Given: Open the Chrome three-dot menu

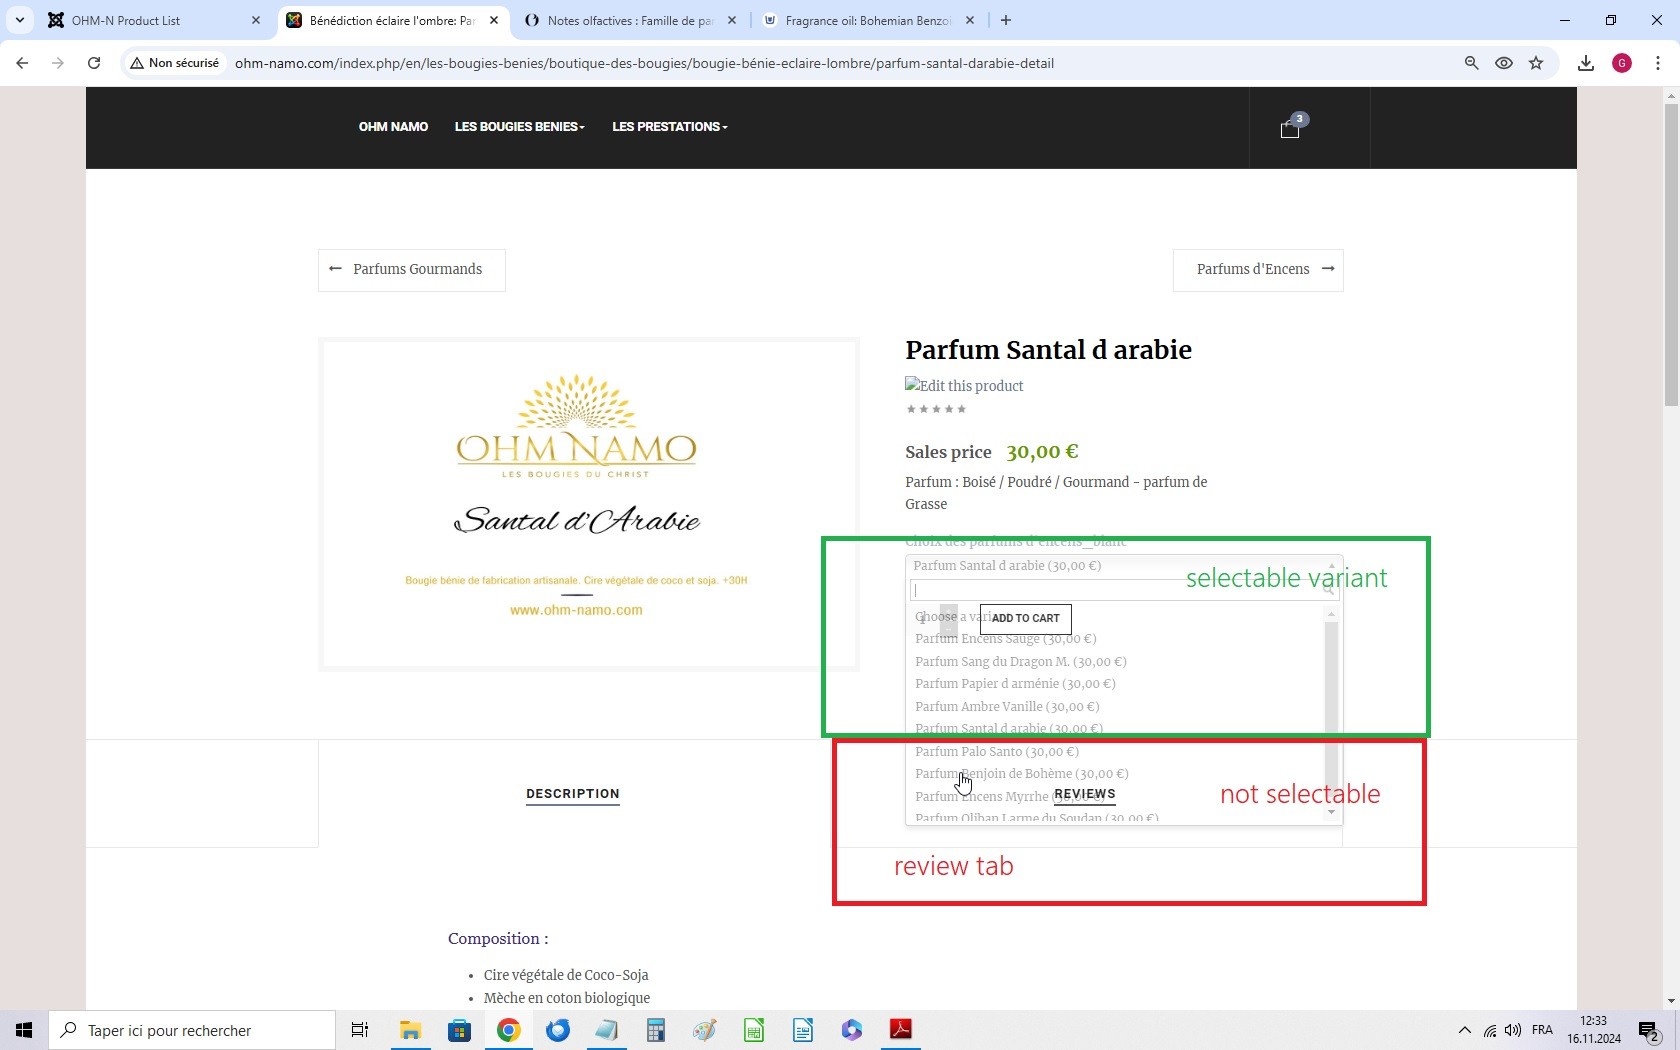Looking at the screenshot, I should [1658, 63].
